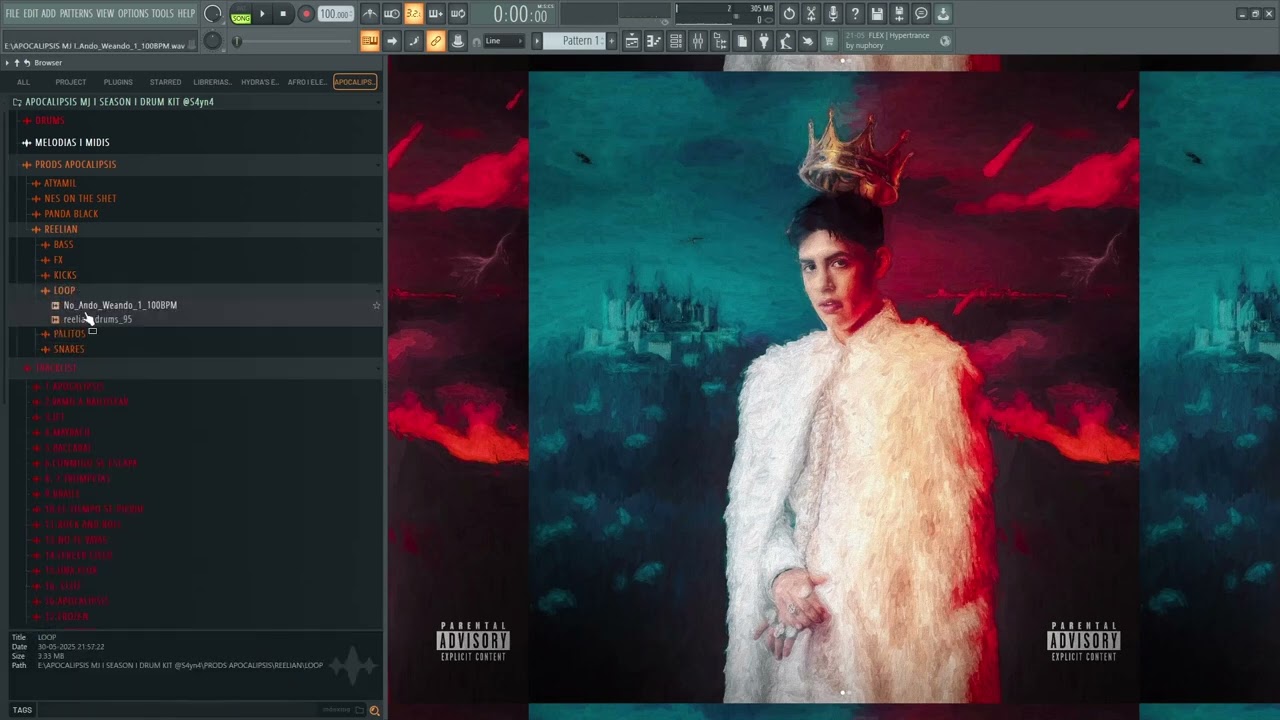Click the TAGS label in the browser
Image resolution: width=1280 pixels, height=720 pixels.
(x=22, y=710)
